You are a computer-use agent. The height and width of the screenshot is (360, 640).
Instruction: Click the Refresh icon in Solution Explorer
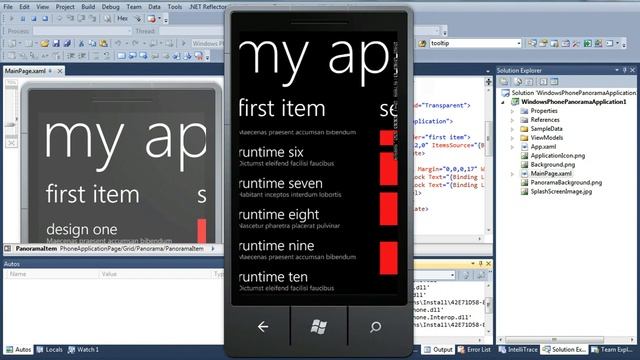tap(529, 82)
